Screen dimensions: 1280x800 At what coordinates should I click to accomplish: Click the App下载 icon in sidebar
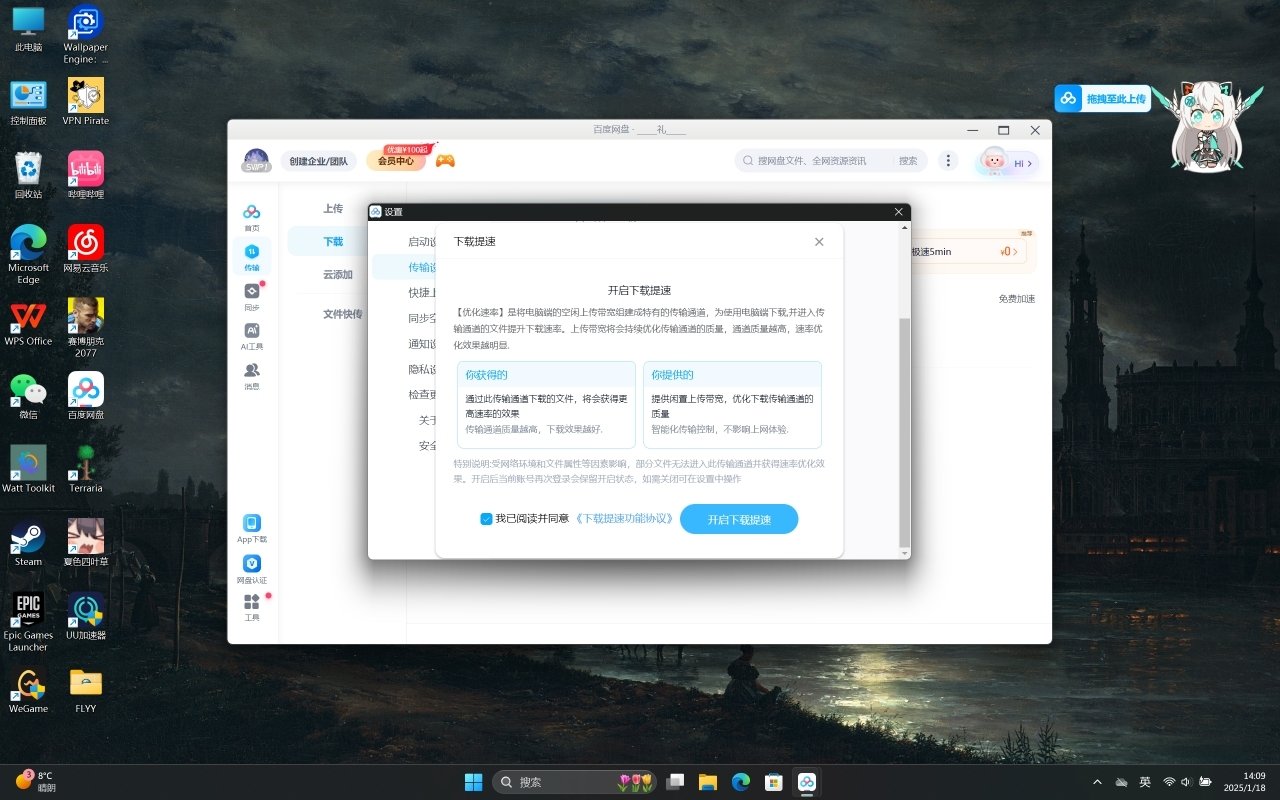coord(252,529)
